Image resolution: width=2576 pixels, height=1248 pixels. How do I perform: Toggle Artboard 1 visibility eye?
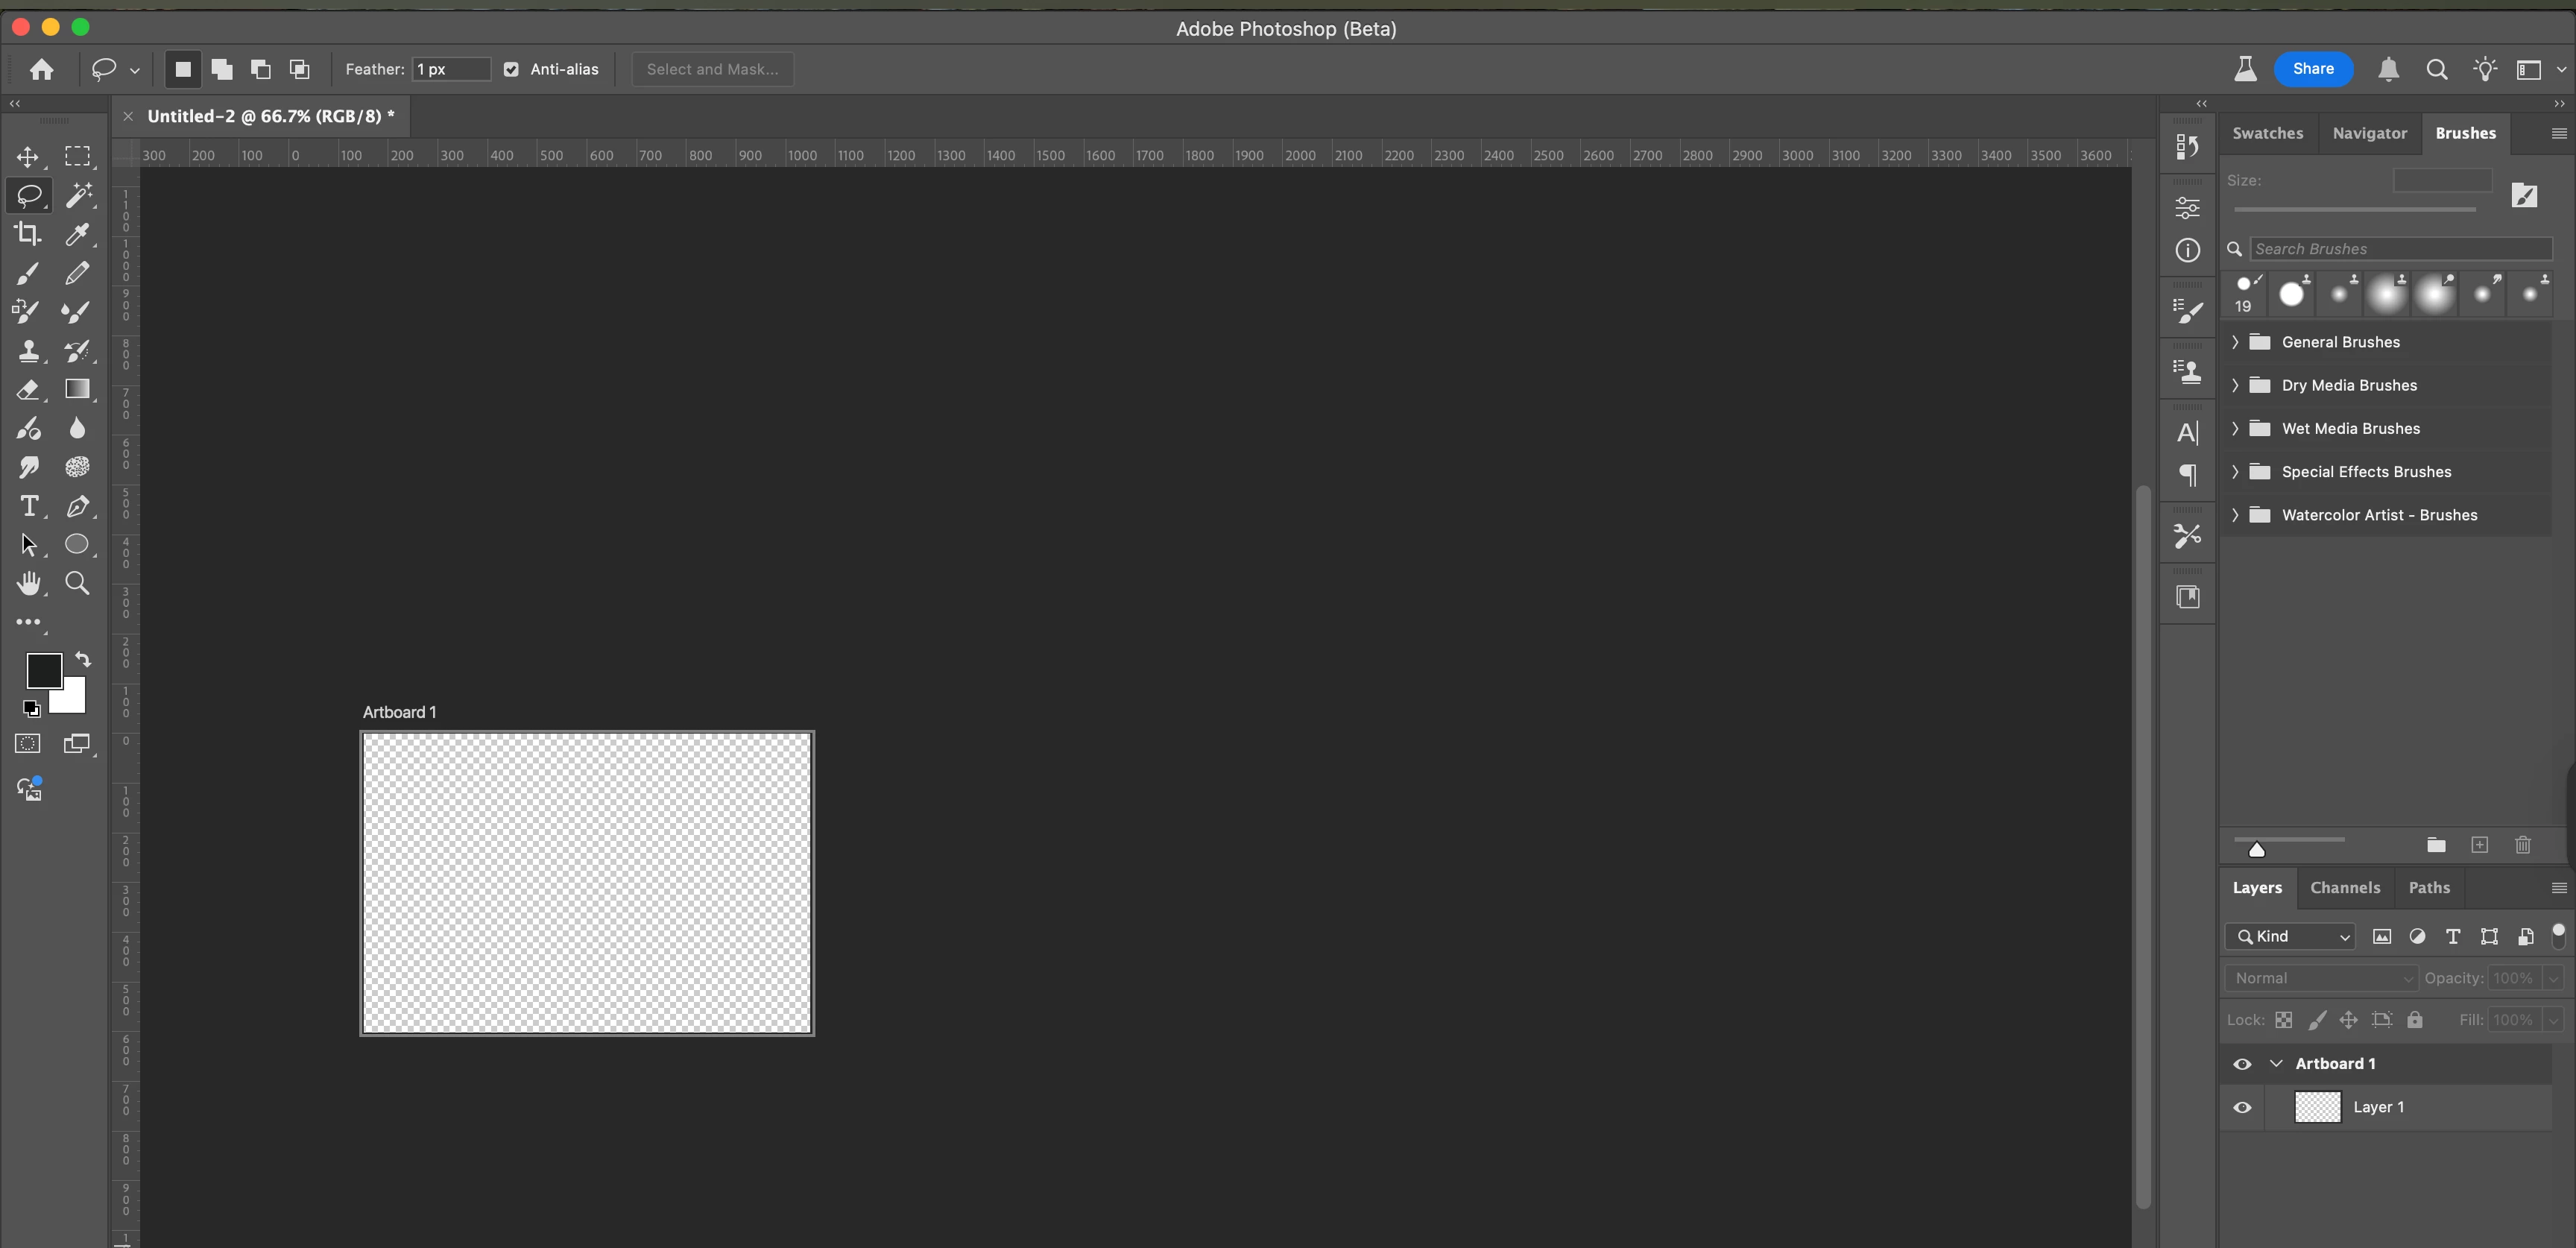(2242, 1064)
